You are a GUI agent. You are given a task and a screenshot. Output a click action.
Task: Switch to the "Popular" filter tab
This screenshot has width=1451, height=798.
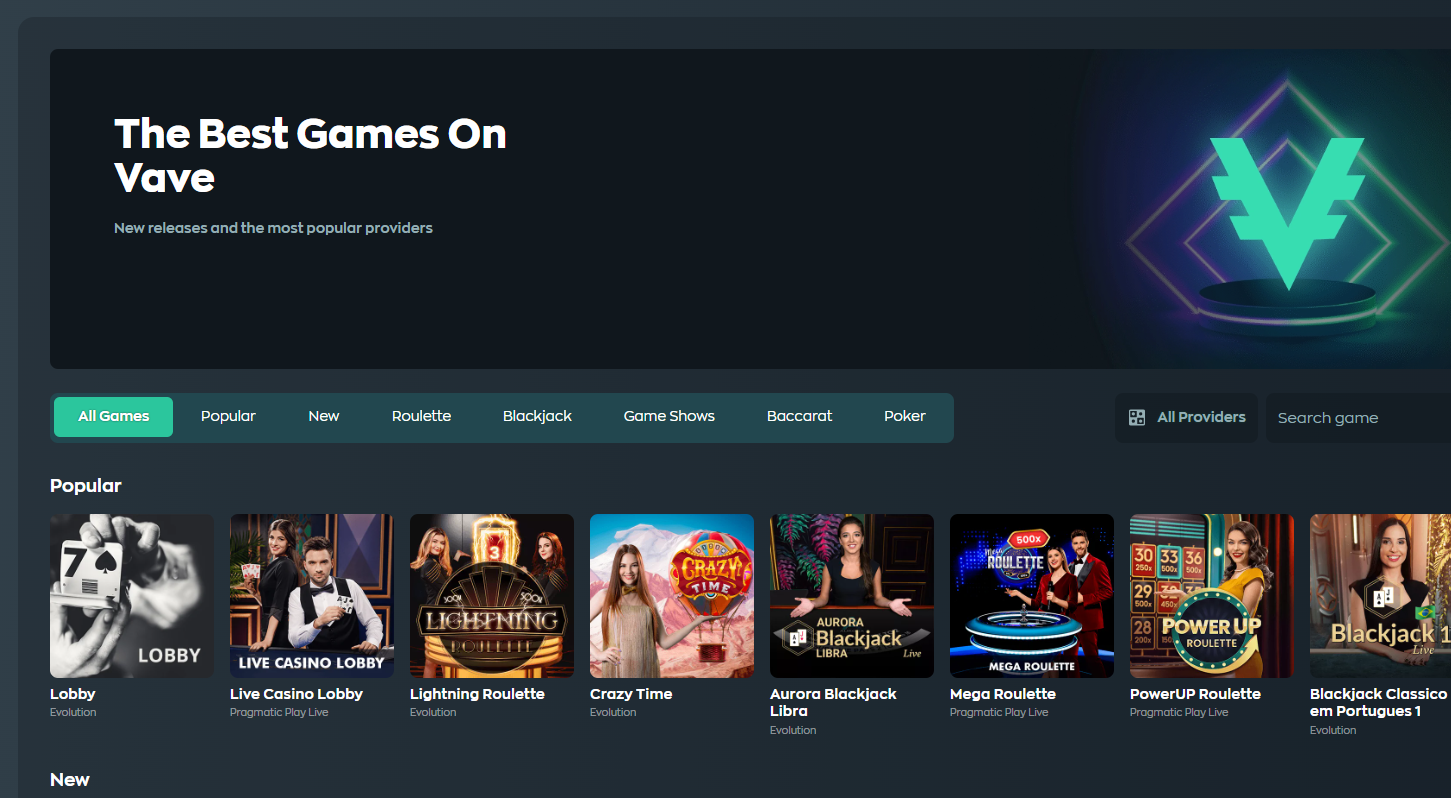pyautogui.click(x=228, y=416)
